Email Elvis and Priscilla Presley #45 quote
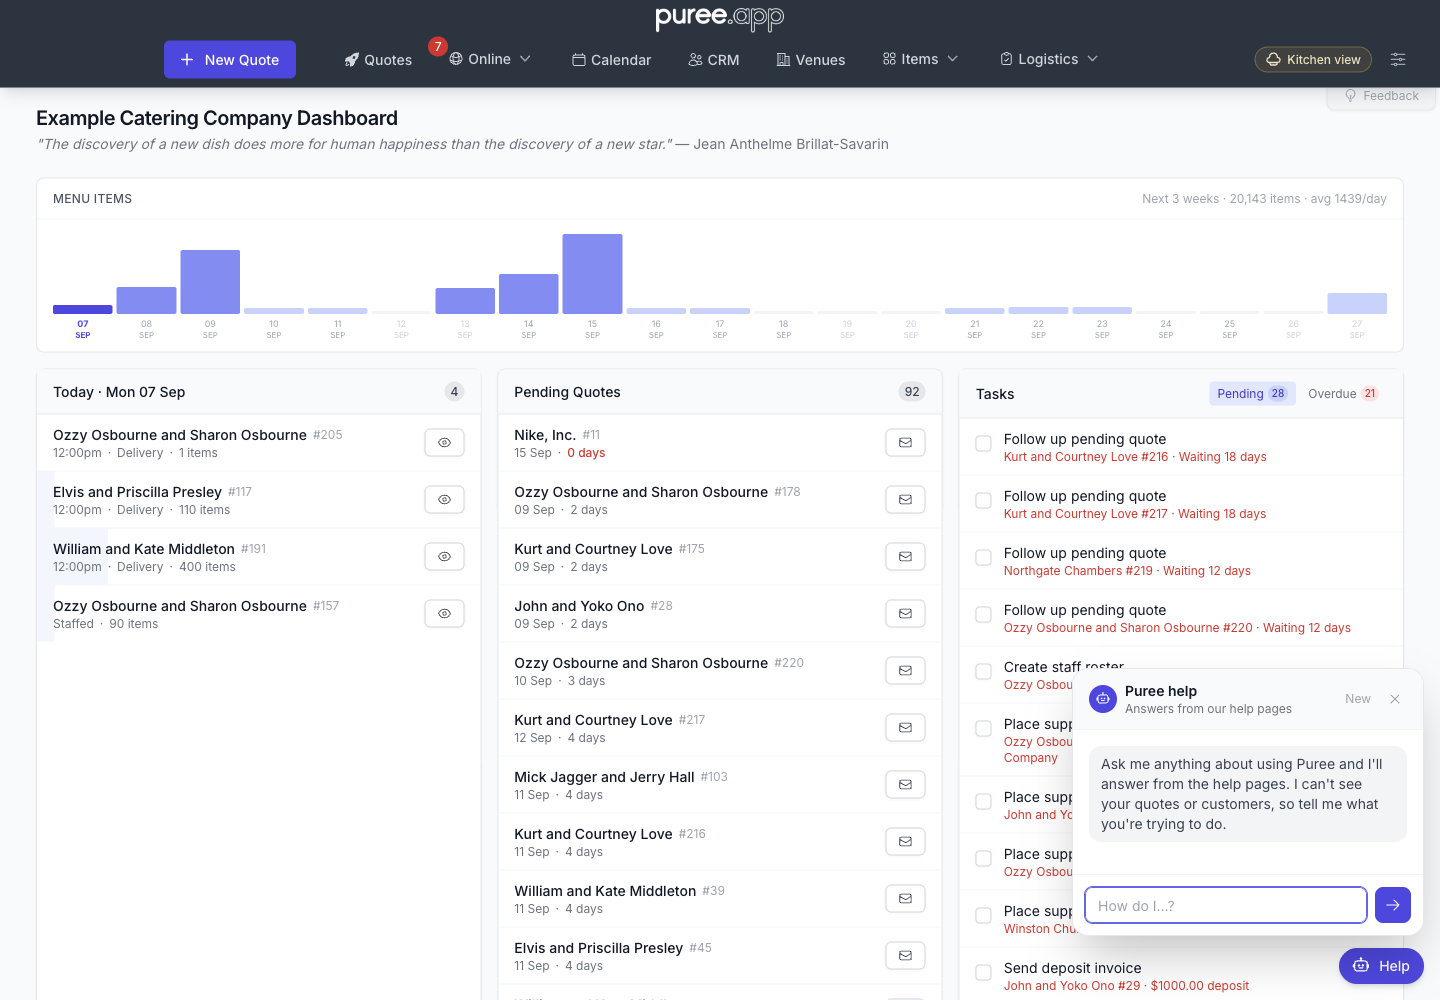 click(905, 955)
